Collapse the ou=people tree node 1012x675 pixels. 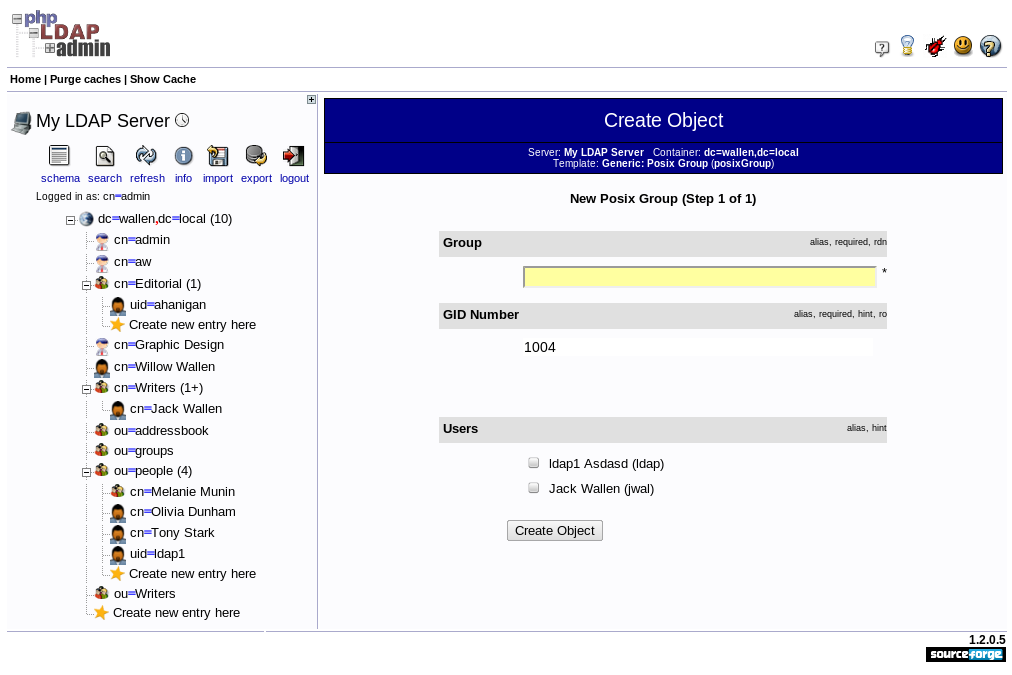click(86, 472)
